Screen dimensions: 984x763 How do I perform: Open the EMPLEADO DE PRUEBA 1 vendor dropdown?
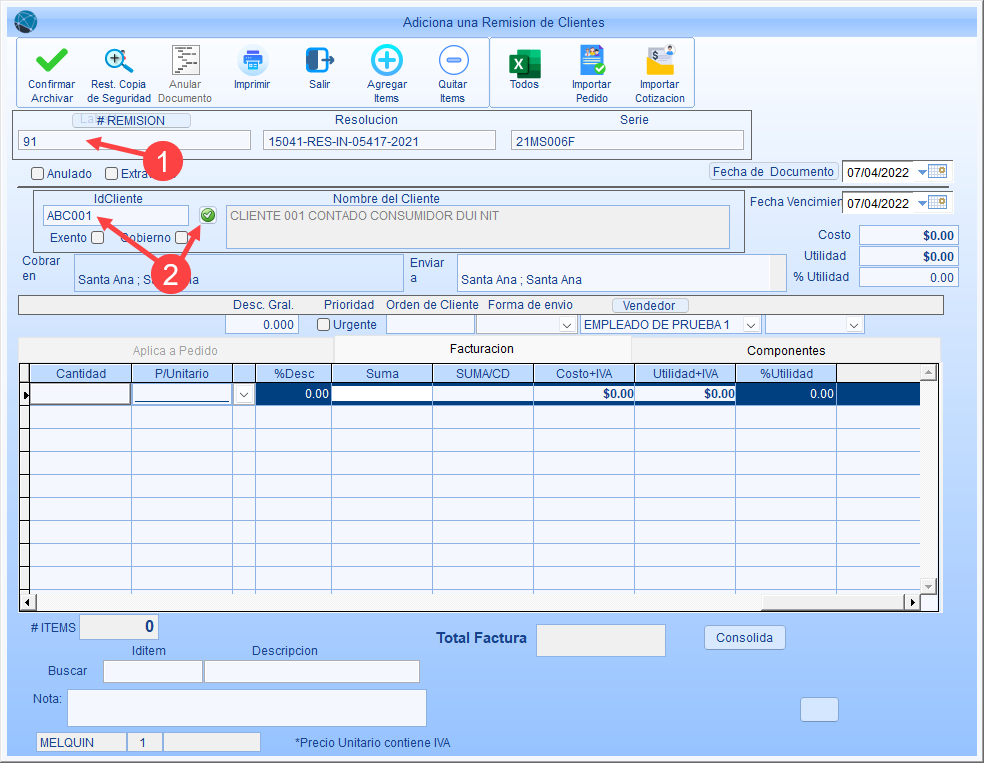point(751,325)
